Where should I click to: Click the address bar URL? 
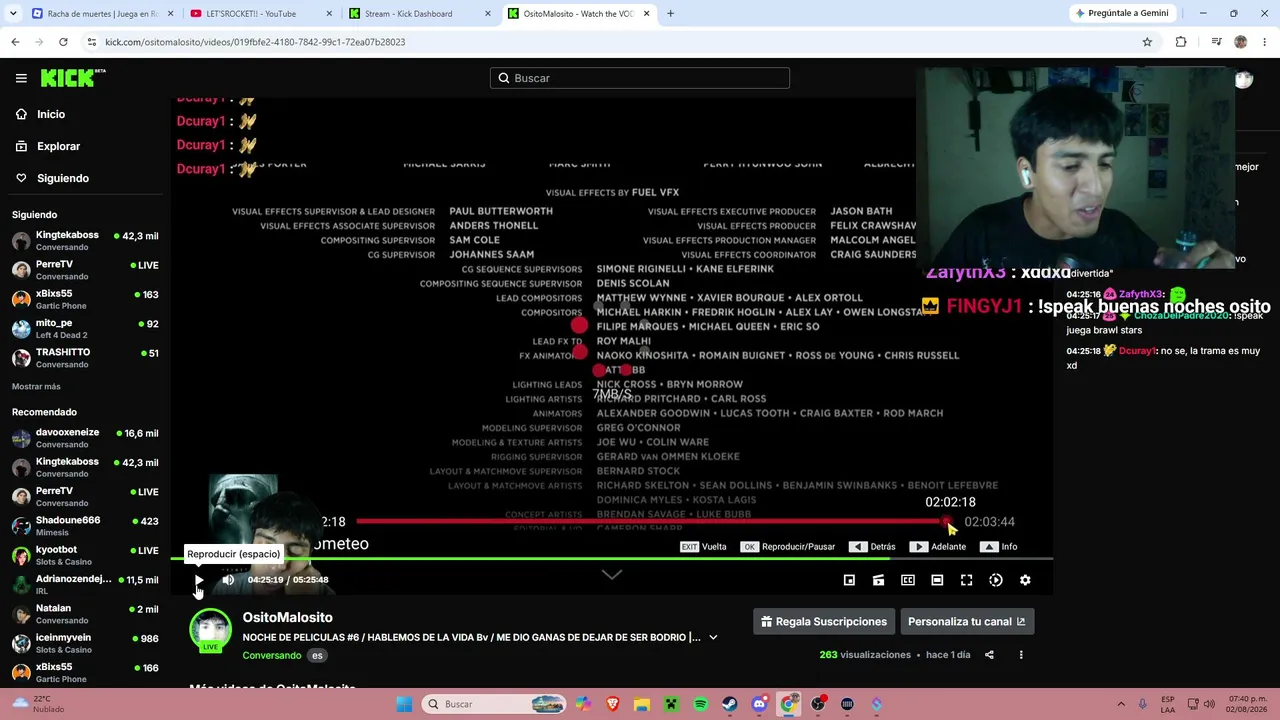(255, 42)
